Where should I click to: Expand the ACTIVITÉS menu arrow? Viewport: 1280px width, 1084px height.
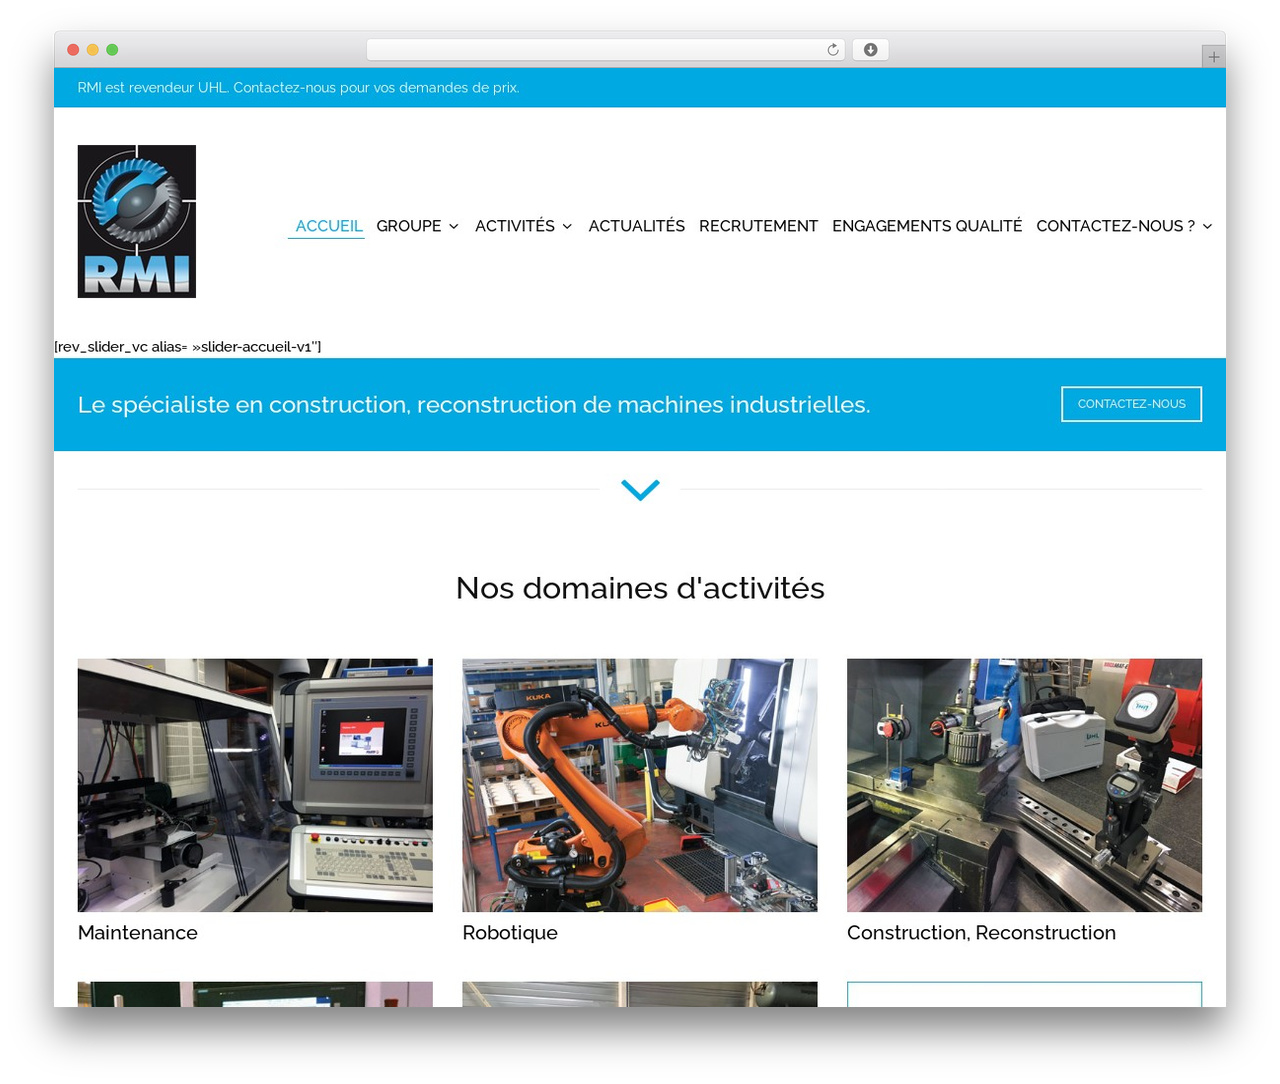(567, 227)
